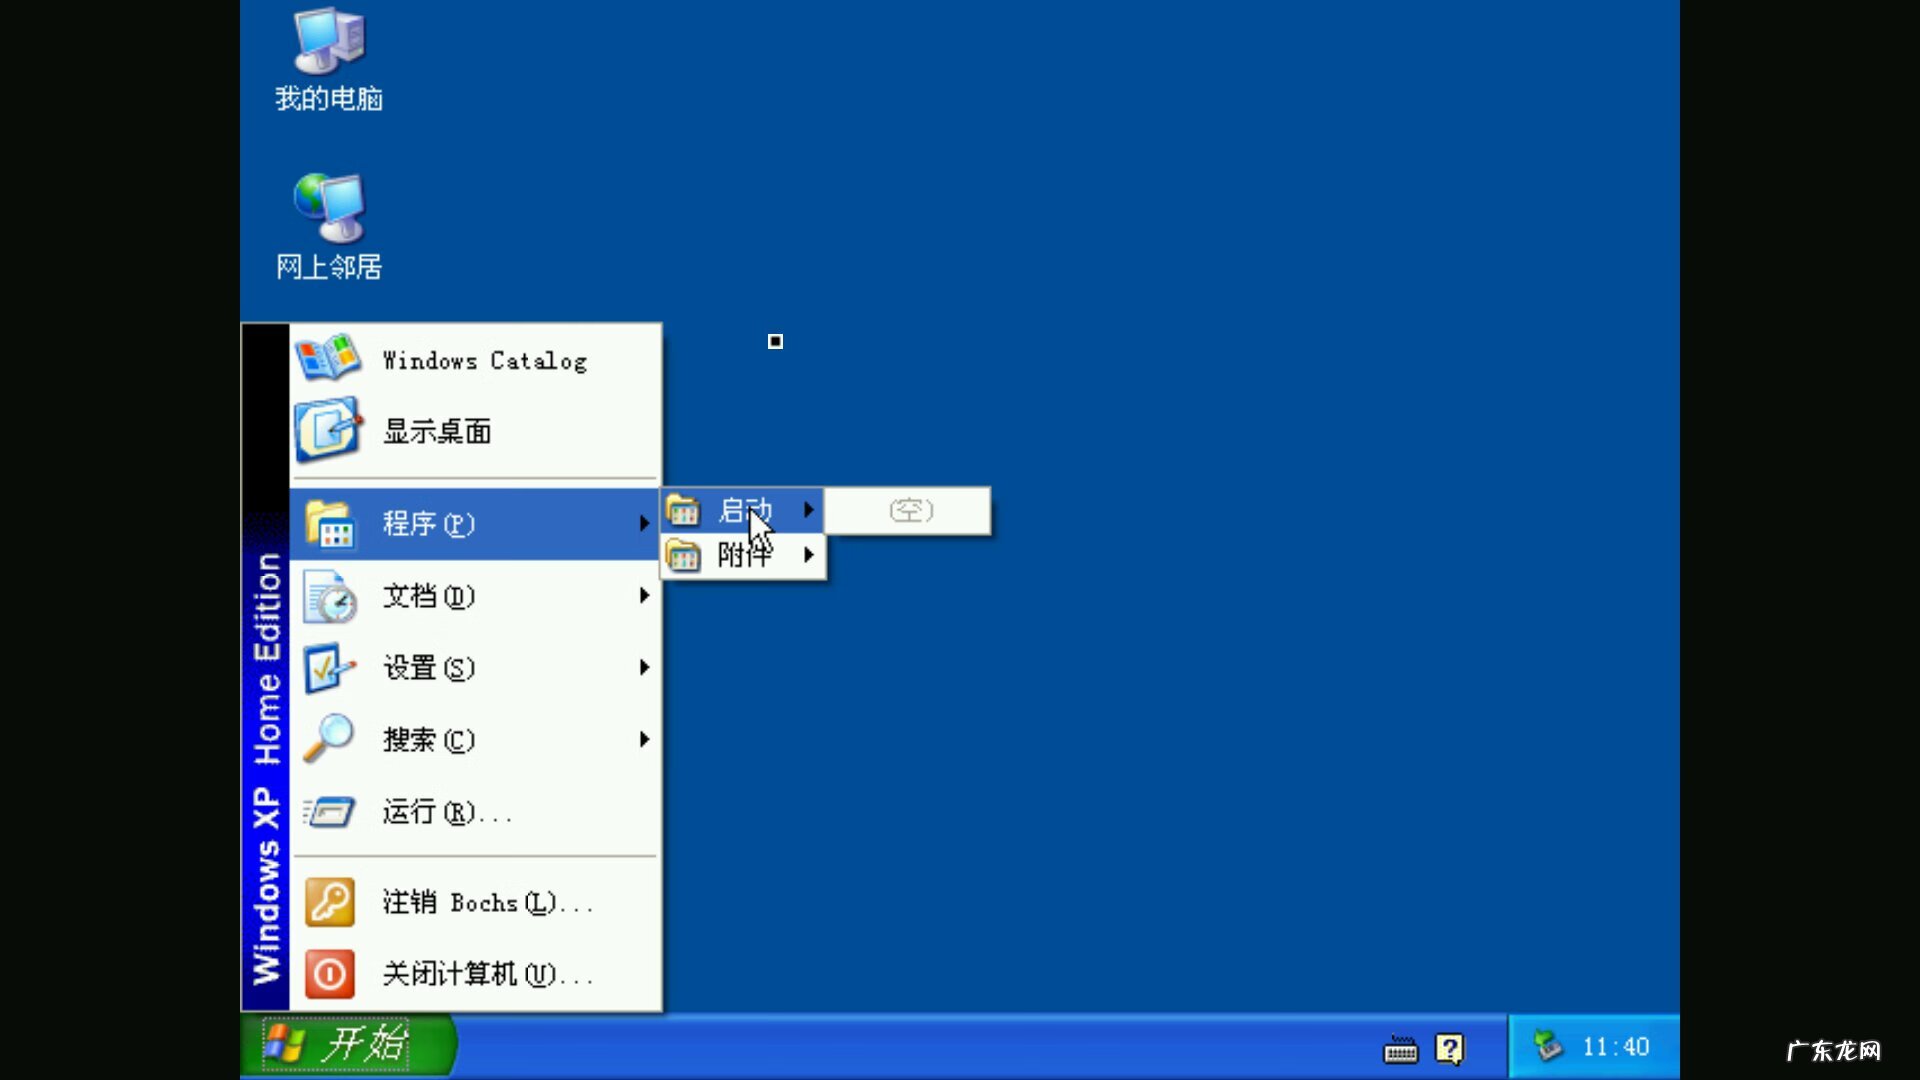
Task: Click the empty (空) submenu entry
Action: click(x=910, y=511)
